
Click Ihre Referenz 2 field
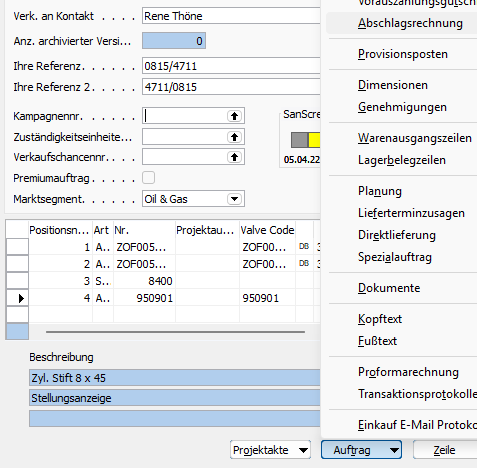[x=231, y=87]
